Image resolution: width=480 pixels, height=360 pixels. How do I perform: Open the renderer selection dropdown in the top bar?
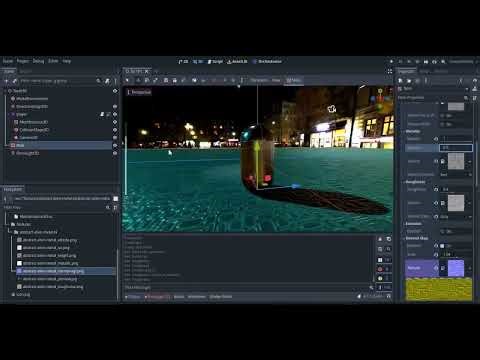462,61
